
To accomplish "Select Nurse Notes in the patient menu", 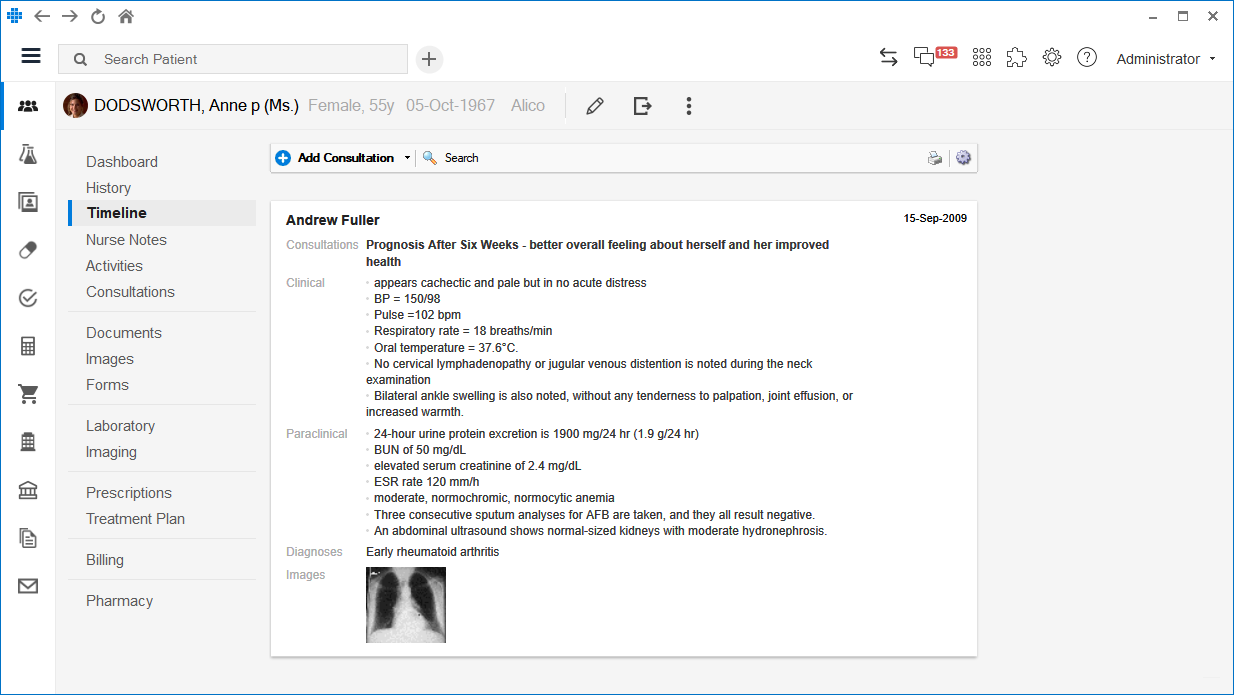I will [126, 240].
